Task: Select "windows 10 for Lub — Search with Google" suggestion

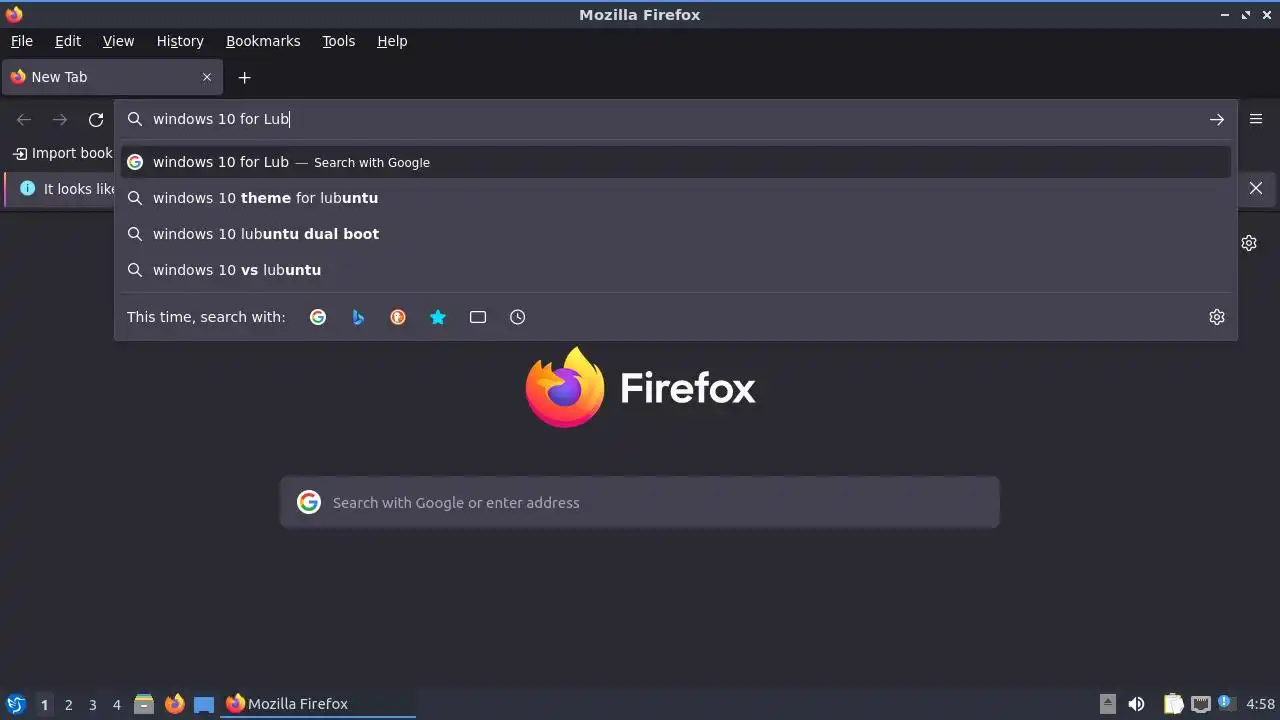Action: coord(675,162)
